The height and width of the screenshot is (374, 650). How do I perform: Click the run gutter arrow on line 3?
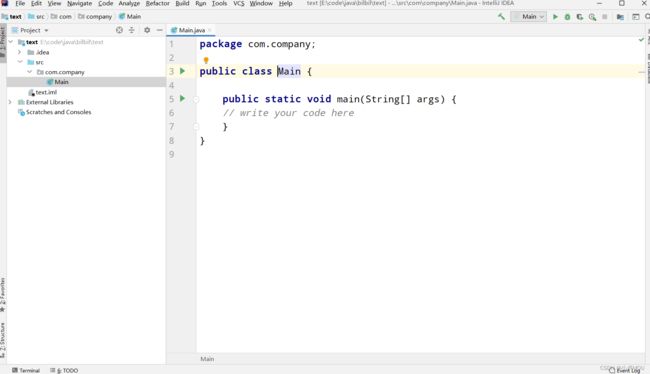[x=182, y=71]
